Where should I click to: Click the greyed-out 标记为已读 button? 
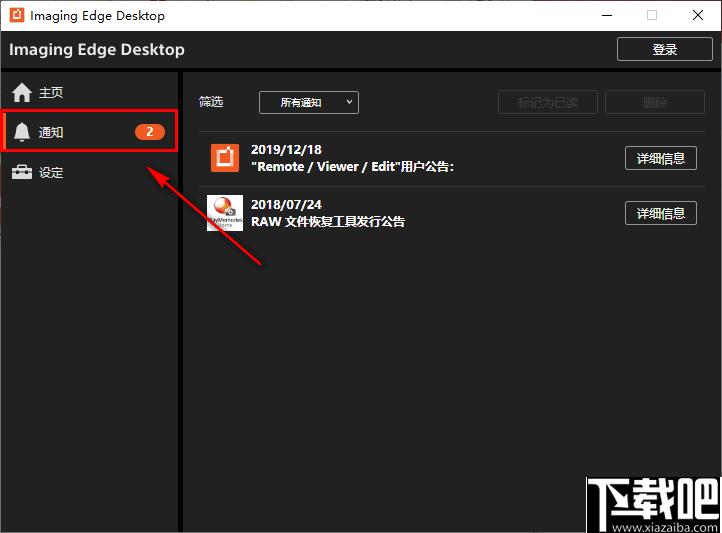pos(547,102)
